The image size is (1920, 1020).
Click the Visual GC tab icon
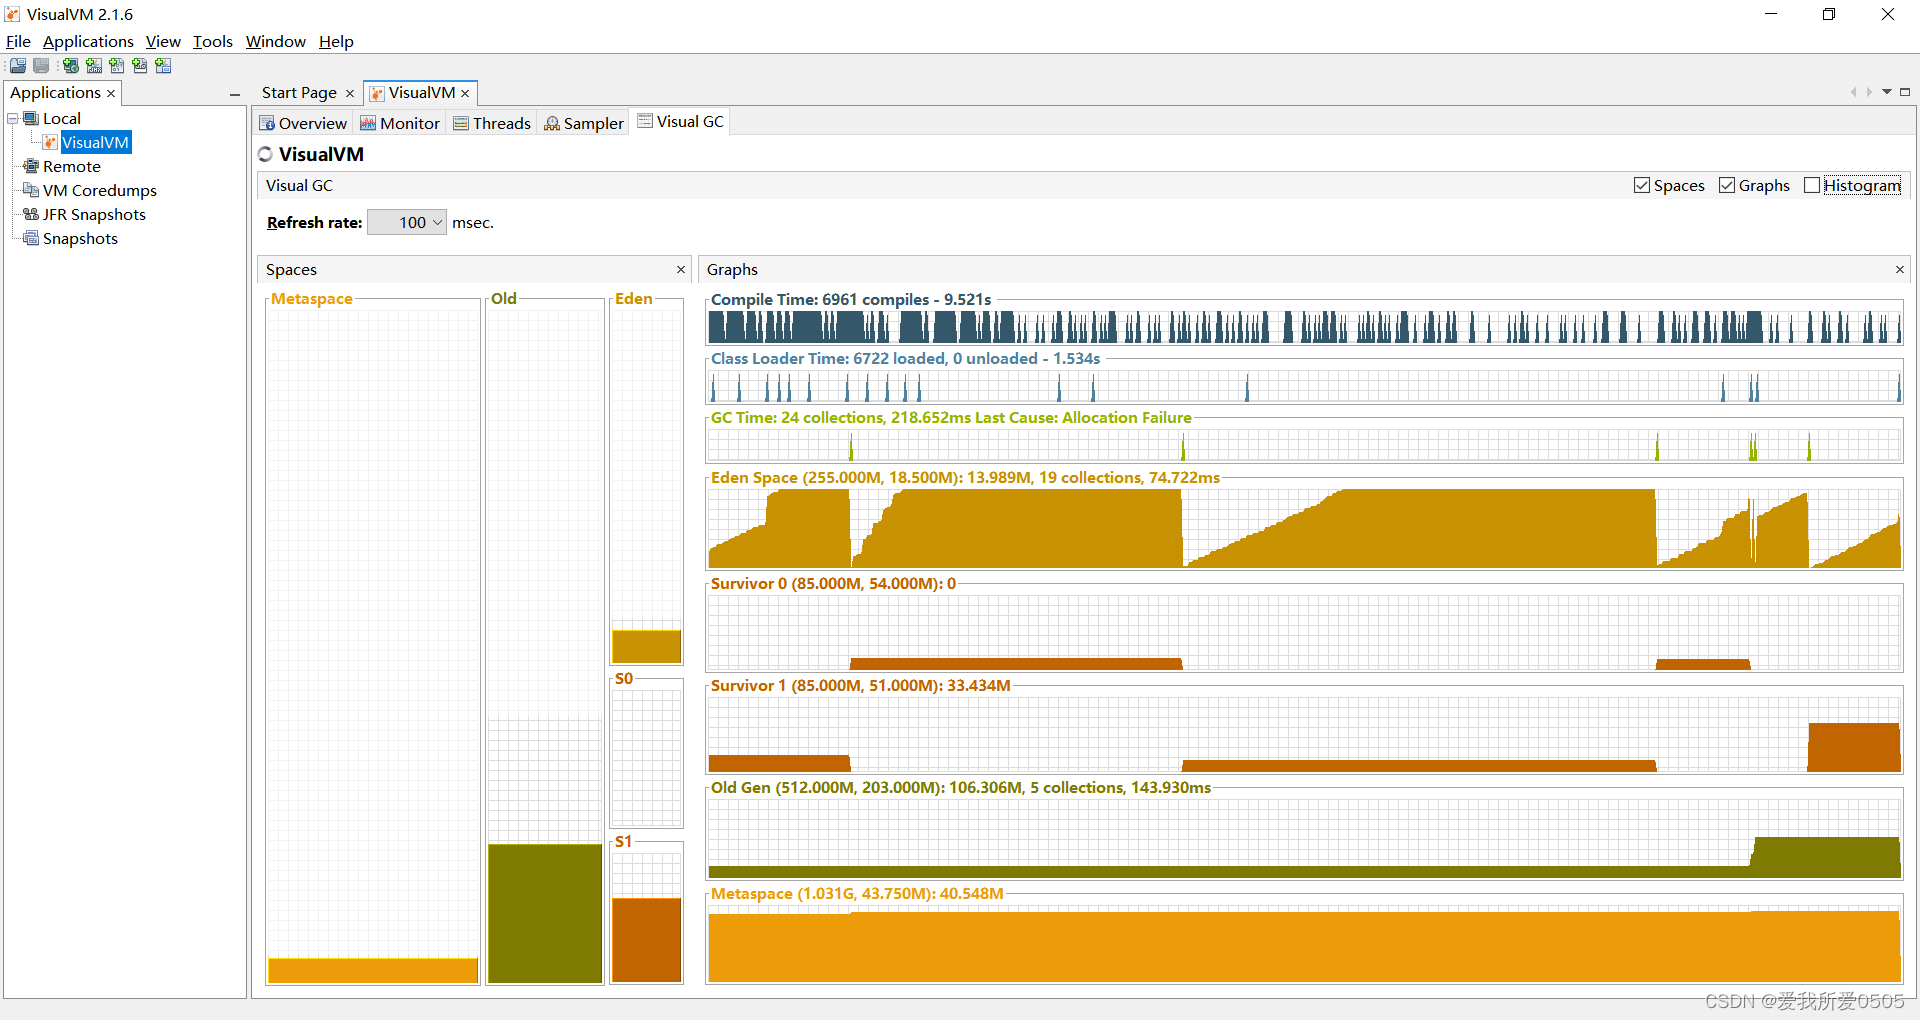645,121
